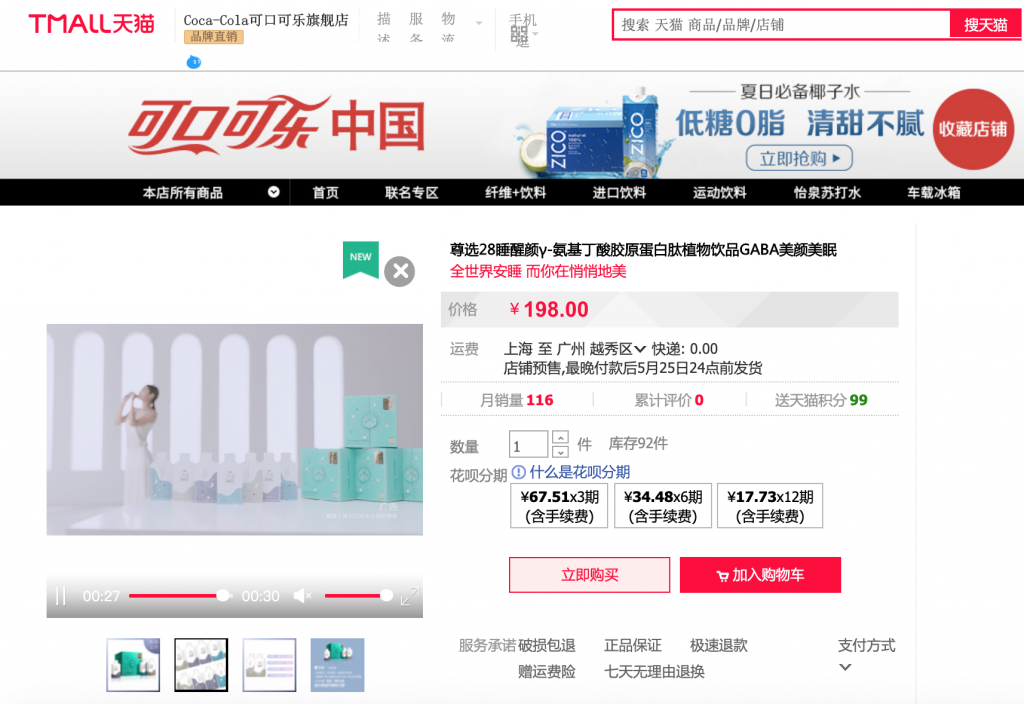The image size is (1024, 704).
Task: Close the video with the gray X icon
Action: (x=400, y=271)
